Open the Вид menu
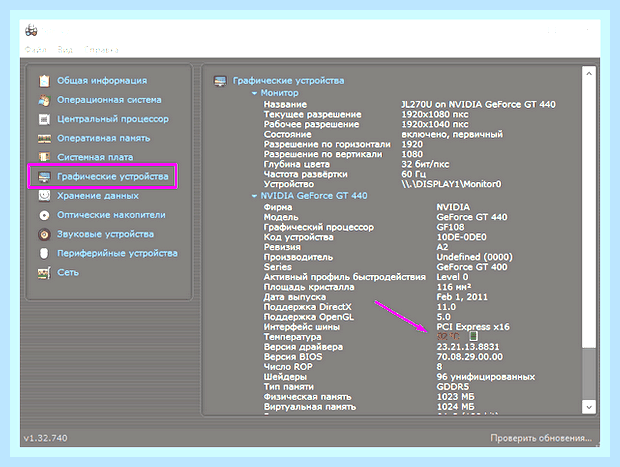620x467 pixels. [x=65, y=50]
